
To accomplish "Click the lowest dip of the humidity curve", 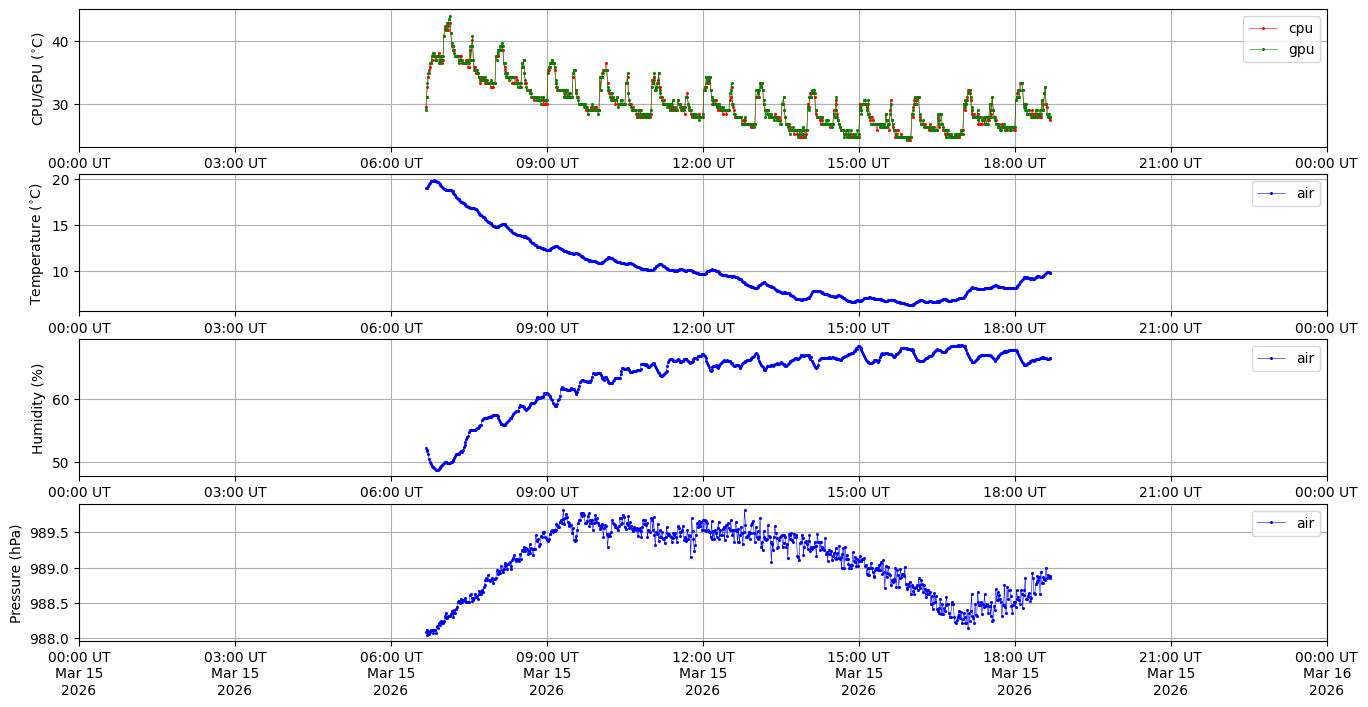I will (x=437, y=469).
